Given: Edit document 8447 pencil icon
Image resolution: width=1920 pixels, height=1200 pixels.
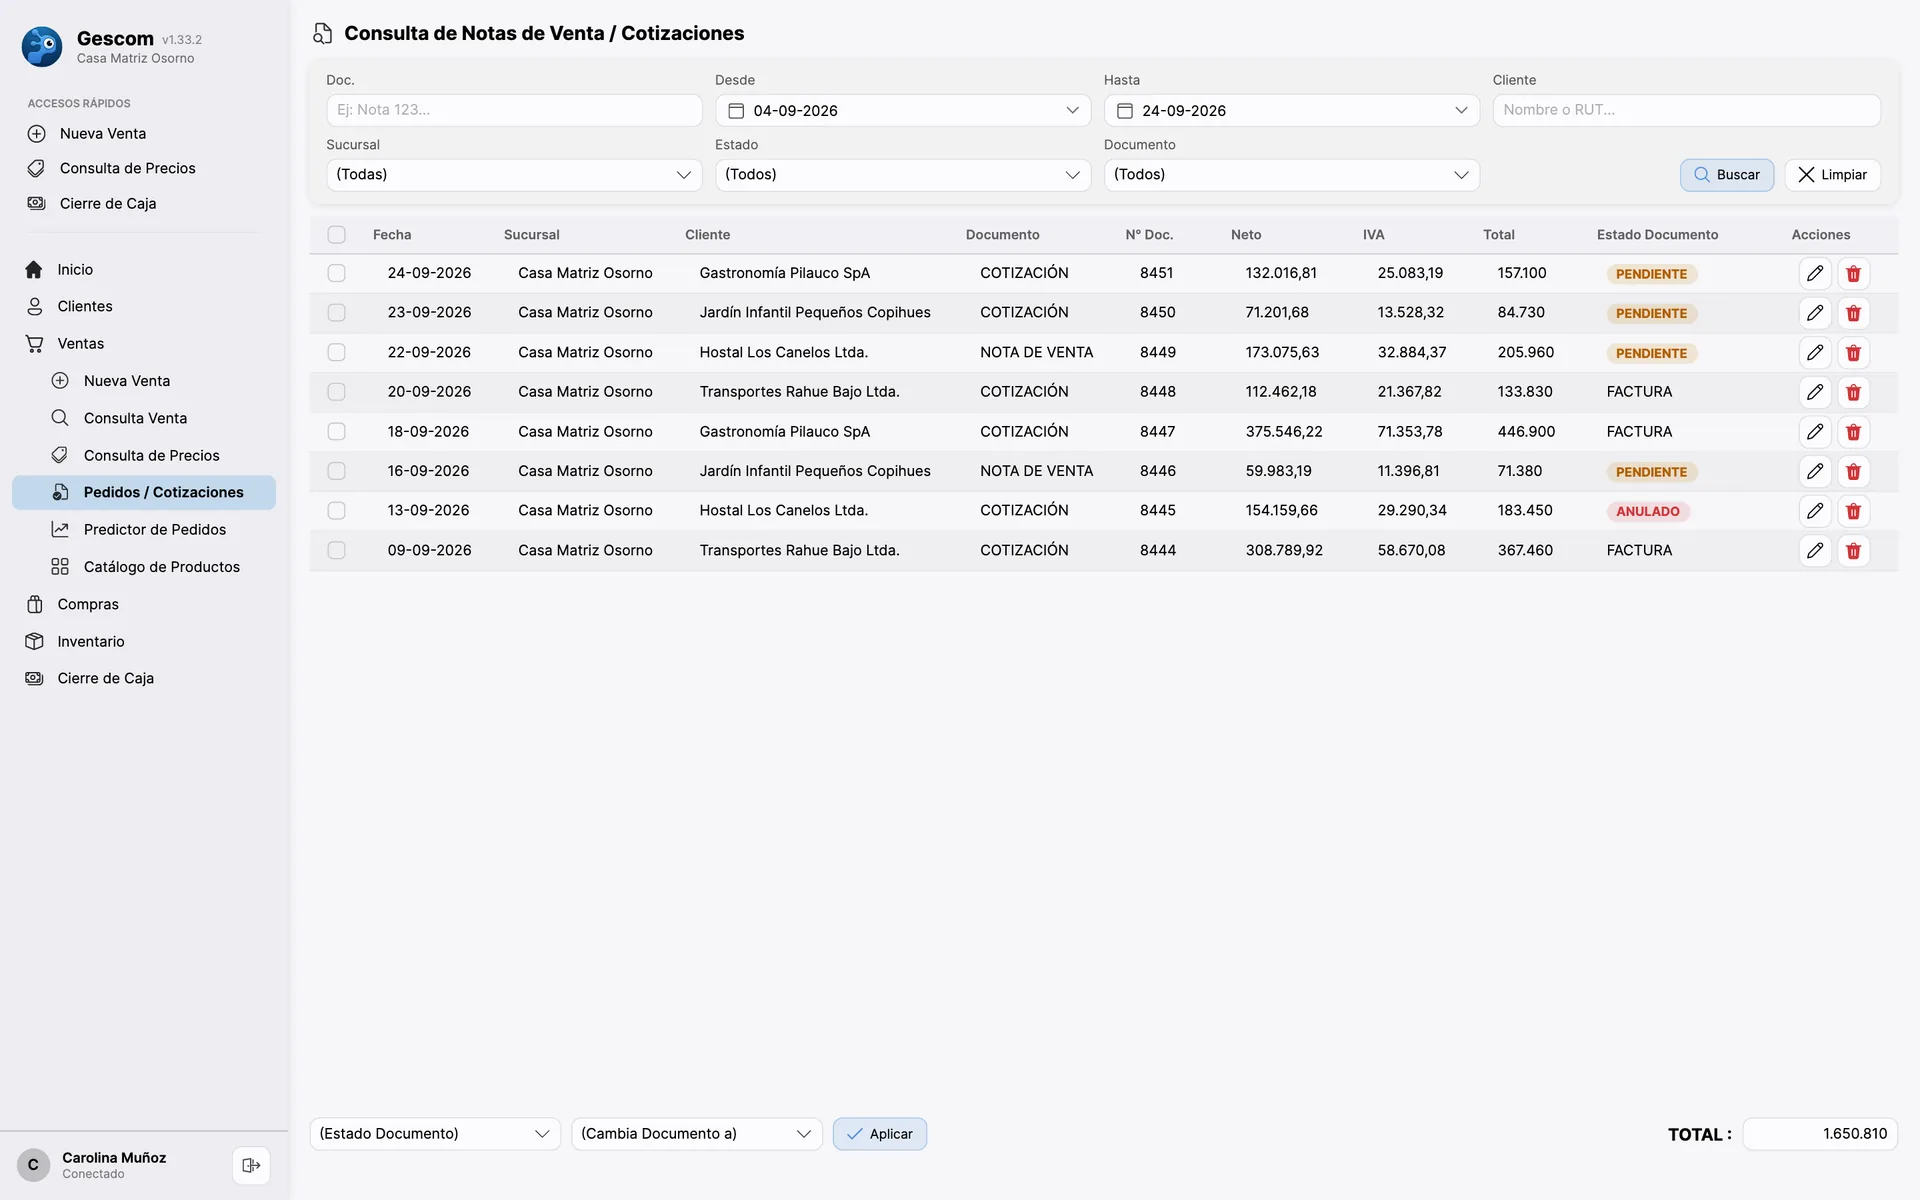Looking at the screenshot, I should (x=1815, y=432).
